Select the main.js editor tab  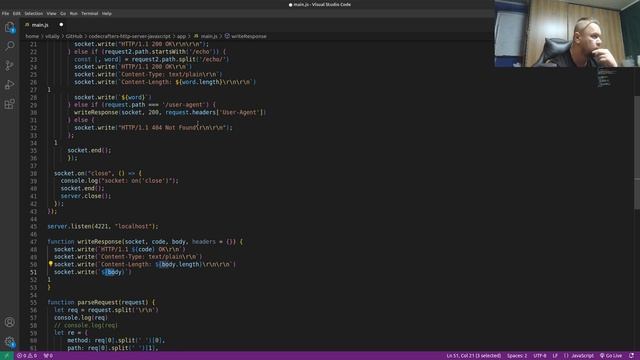pos(40,25)
